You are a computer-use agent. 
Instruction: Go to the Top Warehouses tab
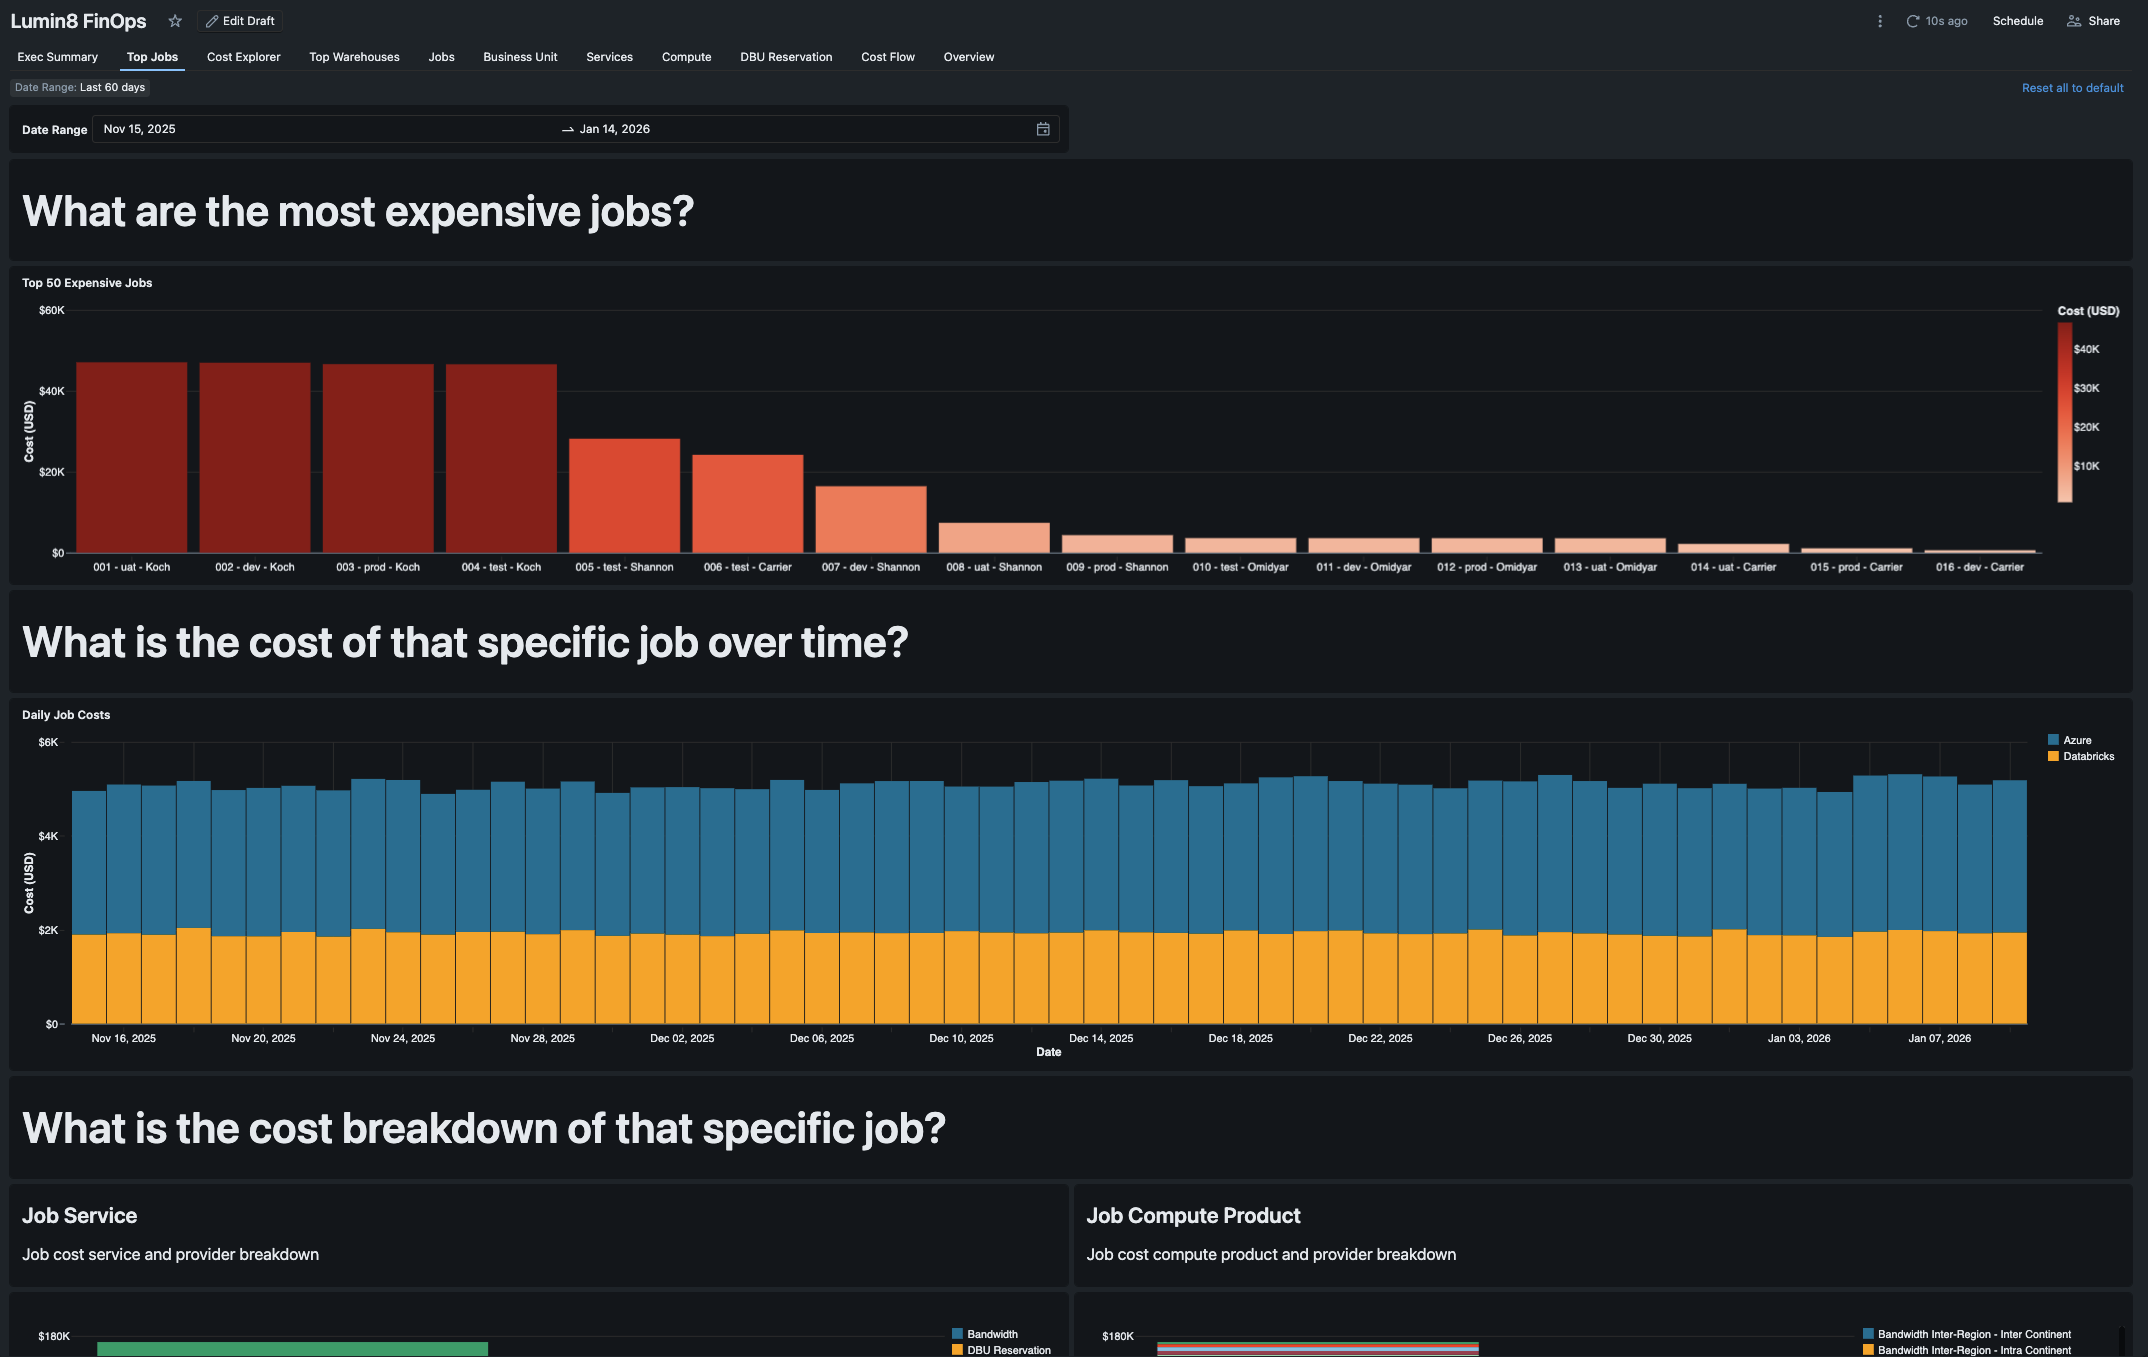tap(354, 57)
